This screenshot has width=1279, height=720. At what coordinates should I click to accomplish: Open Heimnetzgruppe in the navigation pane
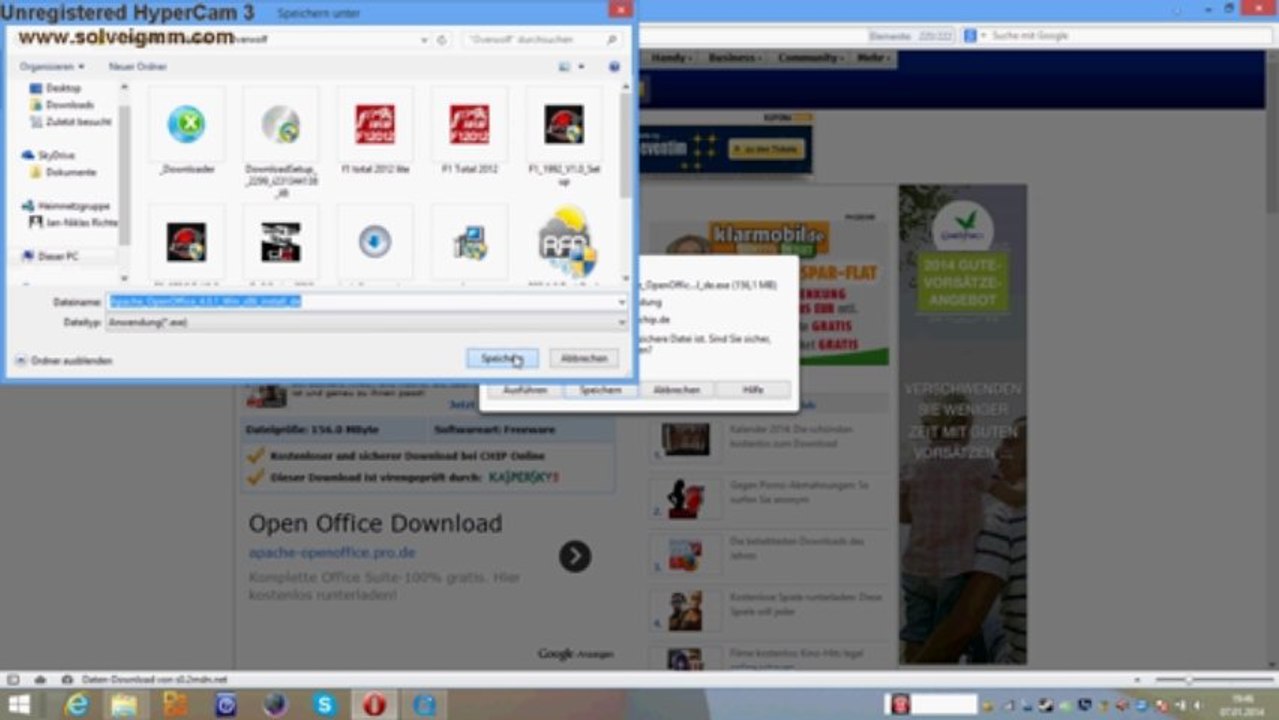point(73,205)
